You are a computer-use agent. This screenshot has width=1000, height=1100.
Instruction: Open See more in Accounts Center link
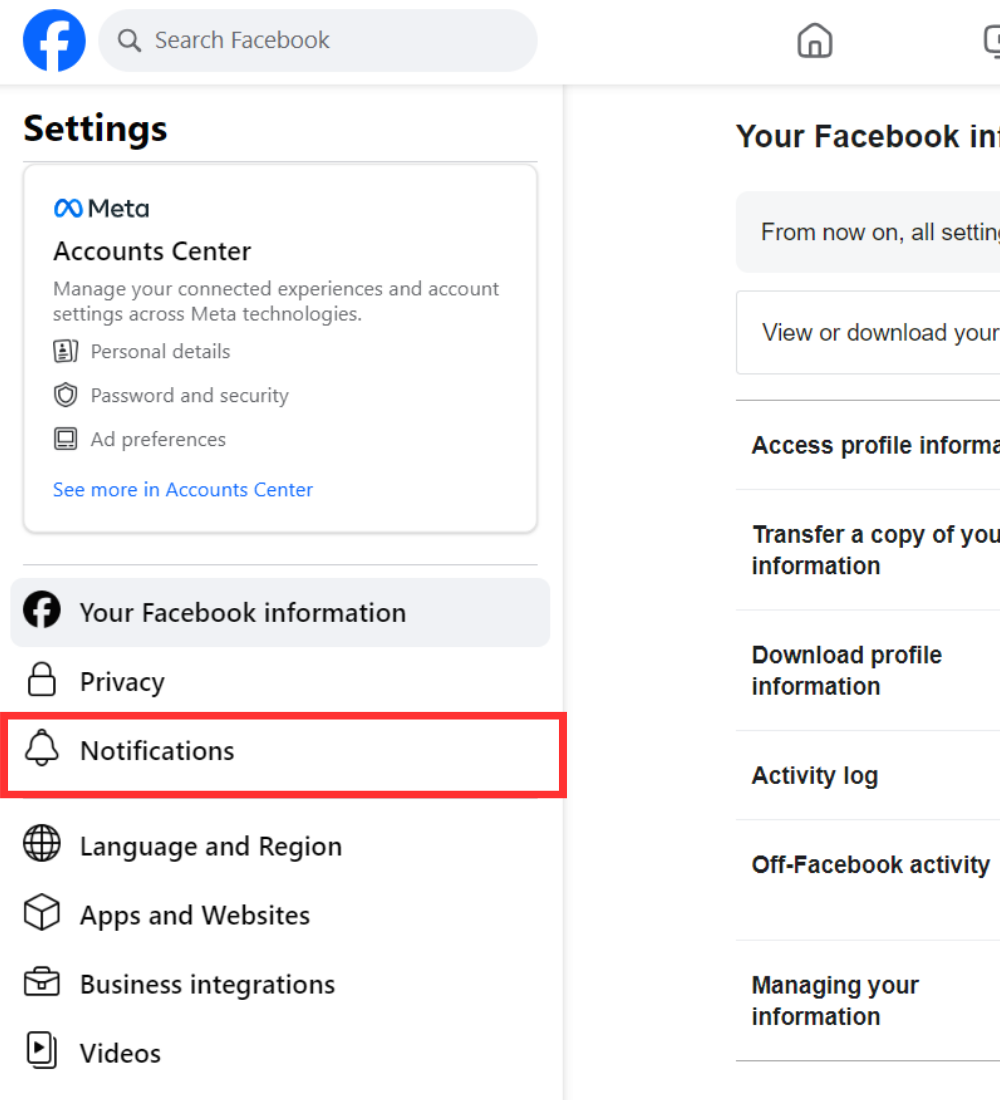coord(183,489)
